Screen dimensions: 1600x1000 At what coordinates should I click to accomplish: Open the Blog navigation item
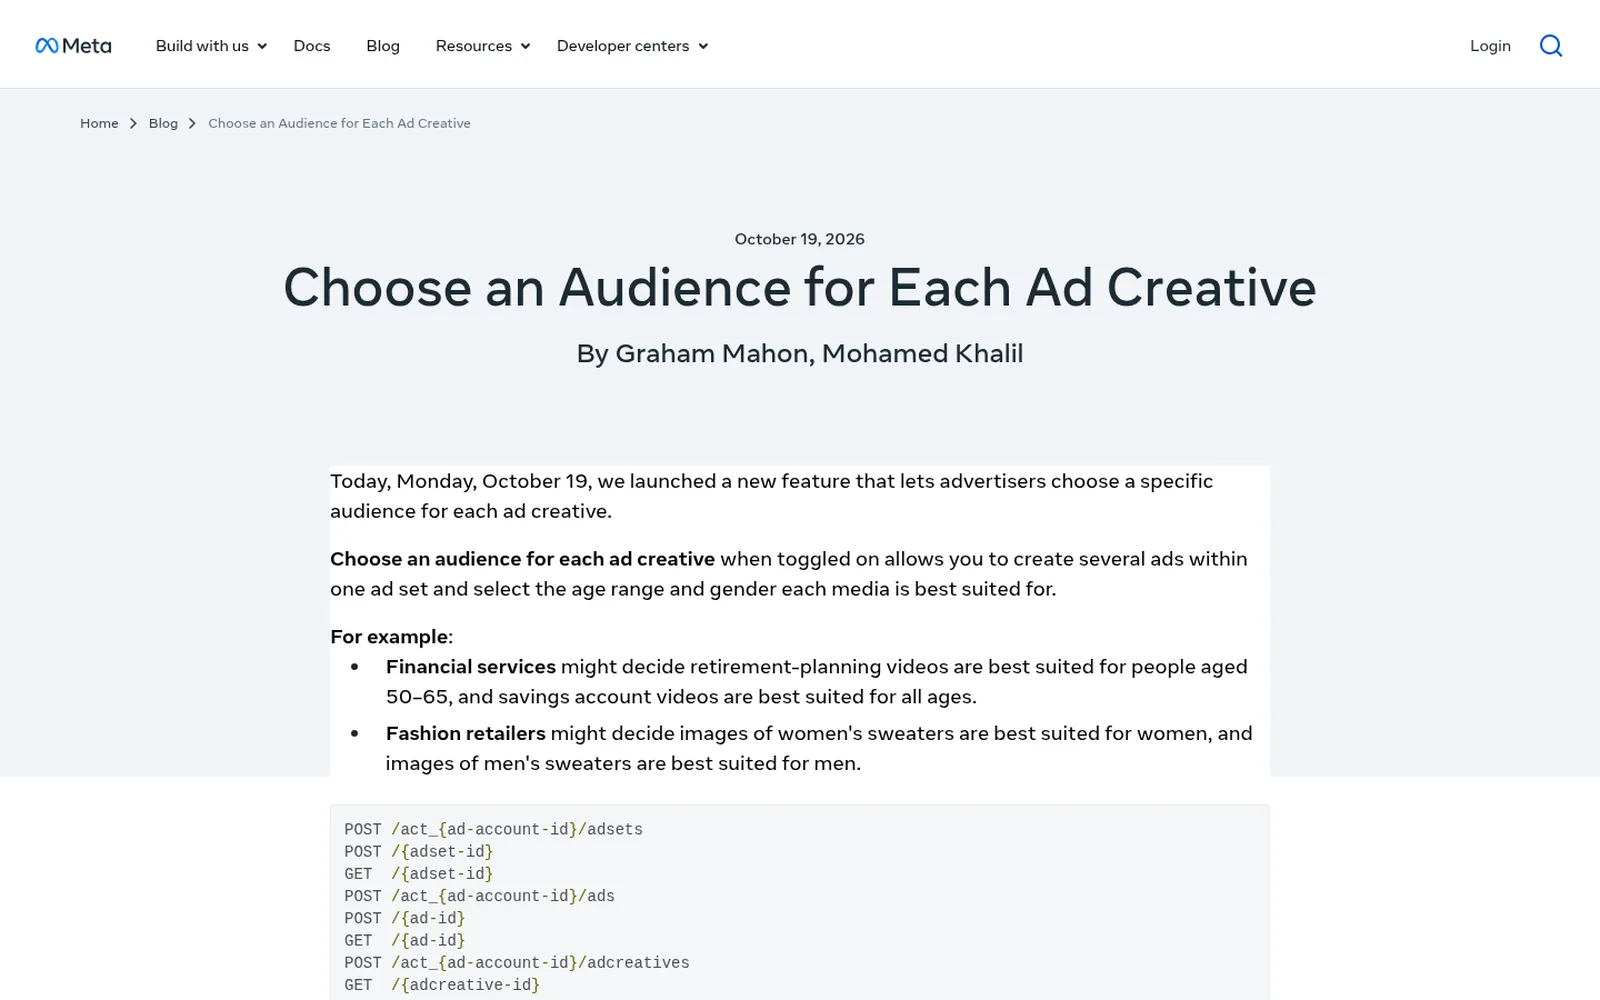(x=383, y=46)
